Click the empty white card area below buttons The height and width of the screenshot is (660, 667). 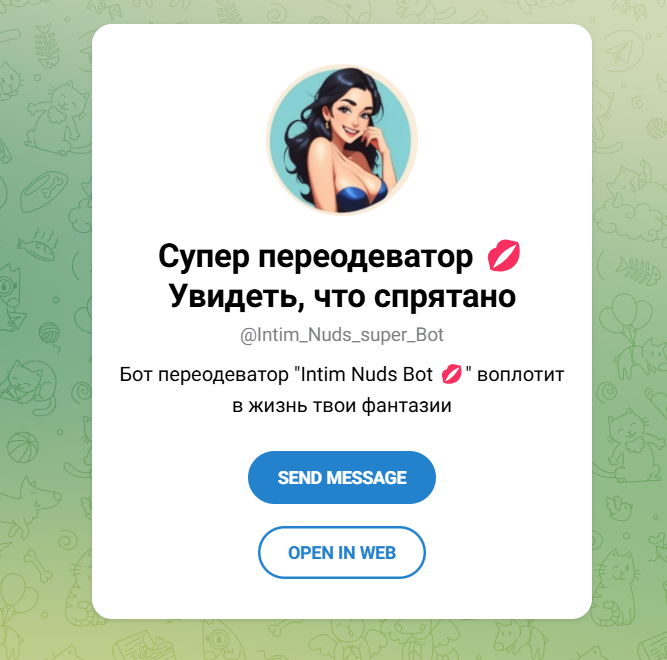click(x=342, y=600)
